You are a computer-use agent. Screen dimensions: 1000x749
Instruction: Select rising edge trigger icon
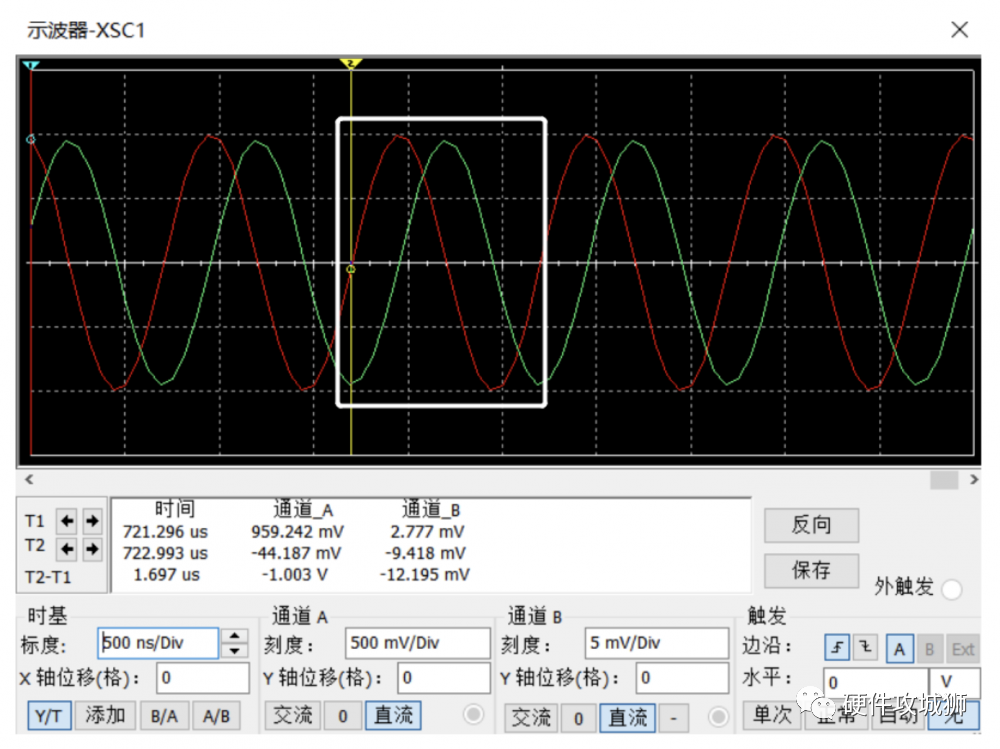837,648
